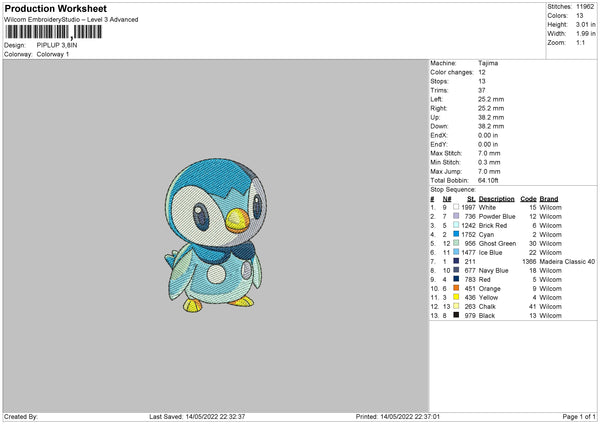Click the "Printed: 14/05/2022 22:37:01" footer

point(398,417)
